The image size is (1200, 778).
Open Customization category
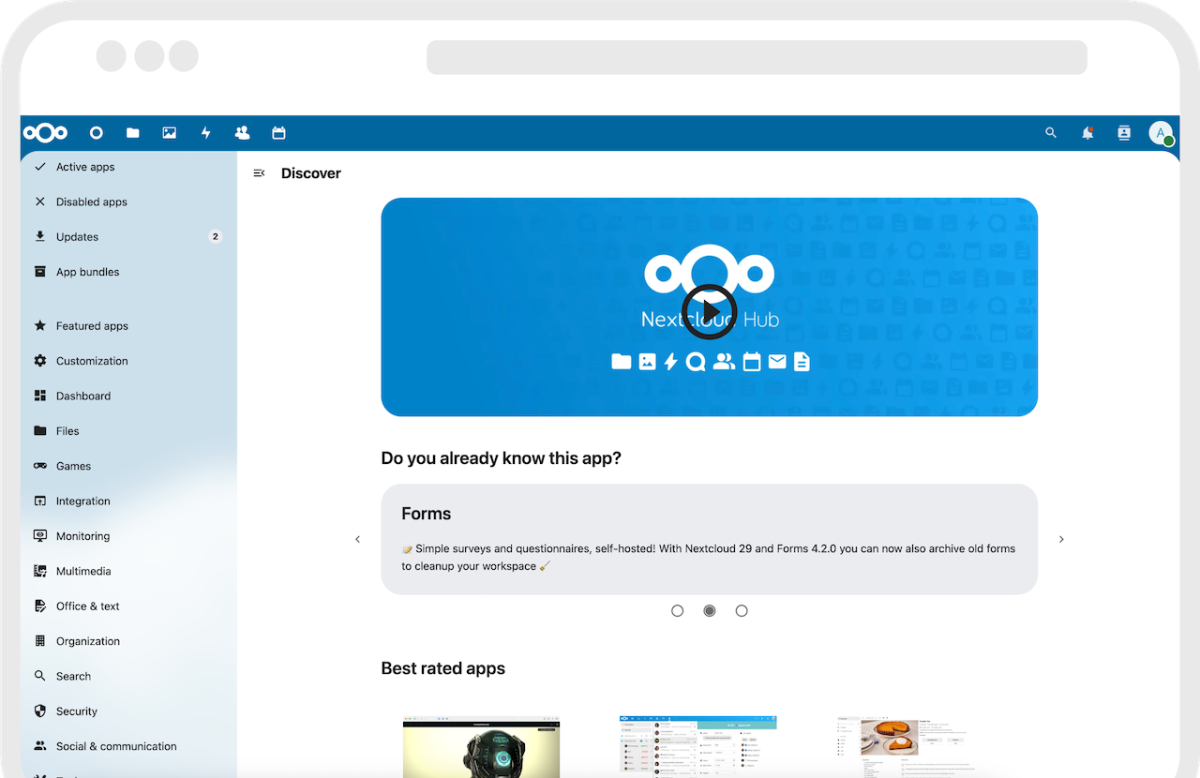[x=128, y=361]
